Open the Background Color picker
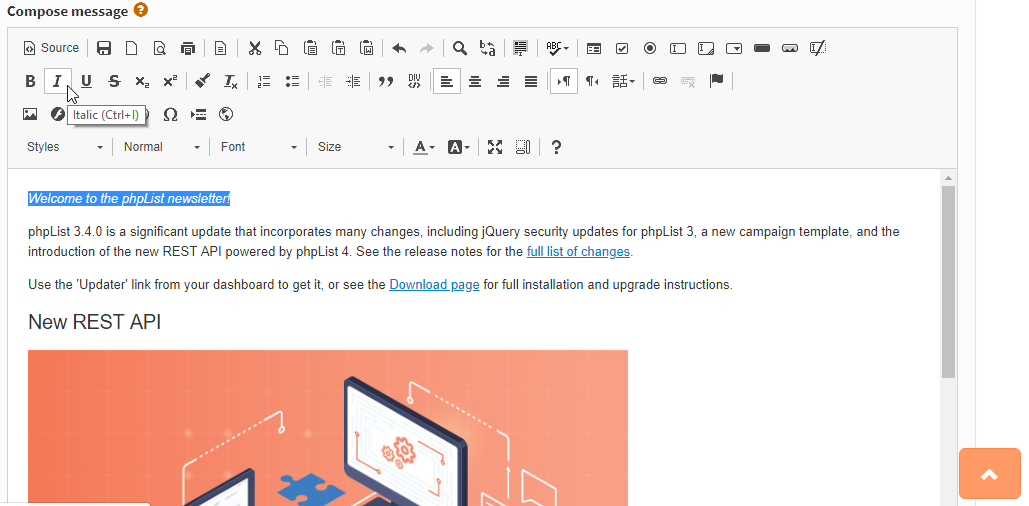The image size is (1029, 506). (x=459, y=147)
